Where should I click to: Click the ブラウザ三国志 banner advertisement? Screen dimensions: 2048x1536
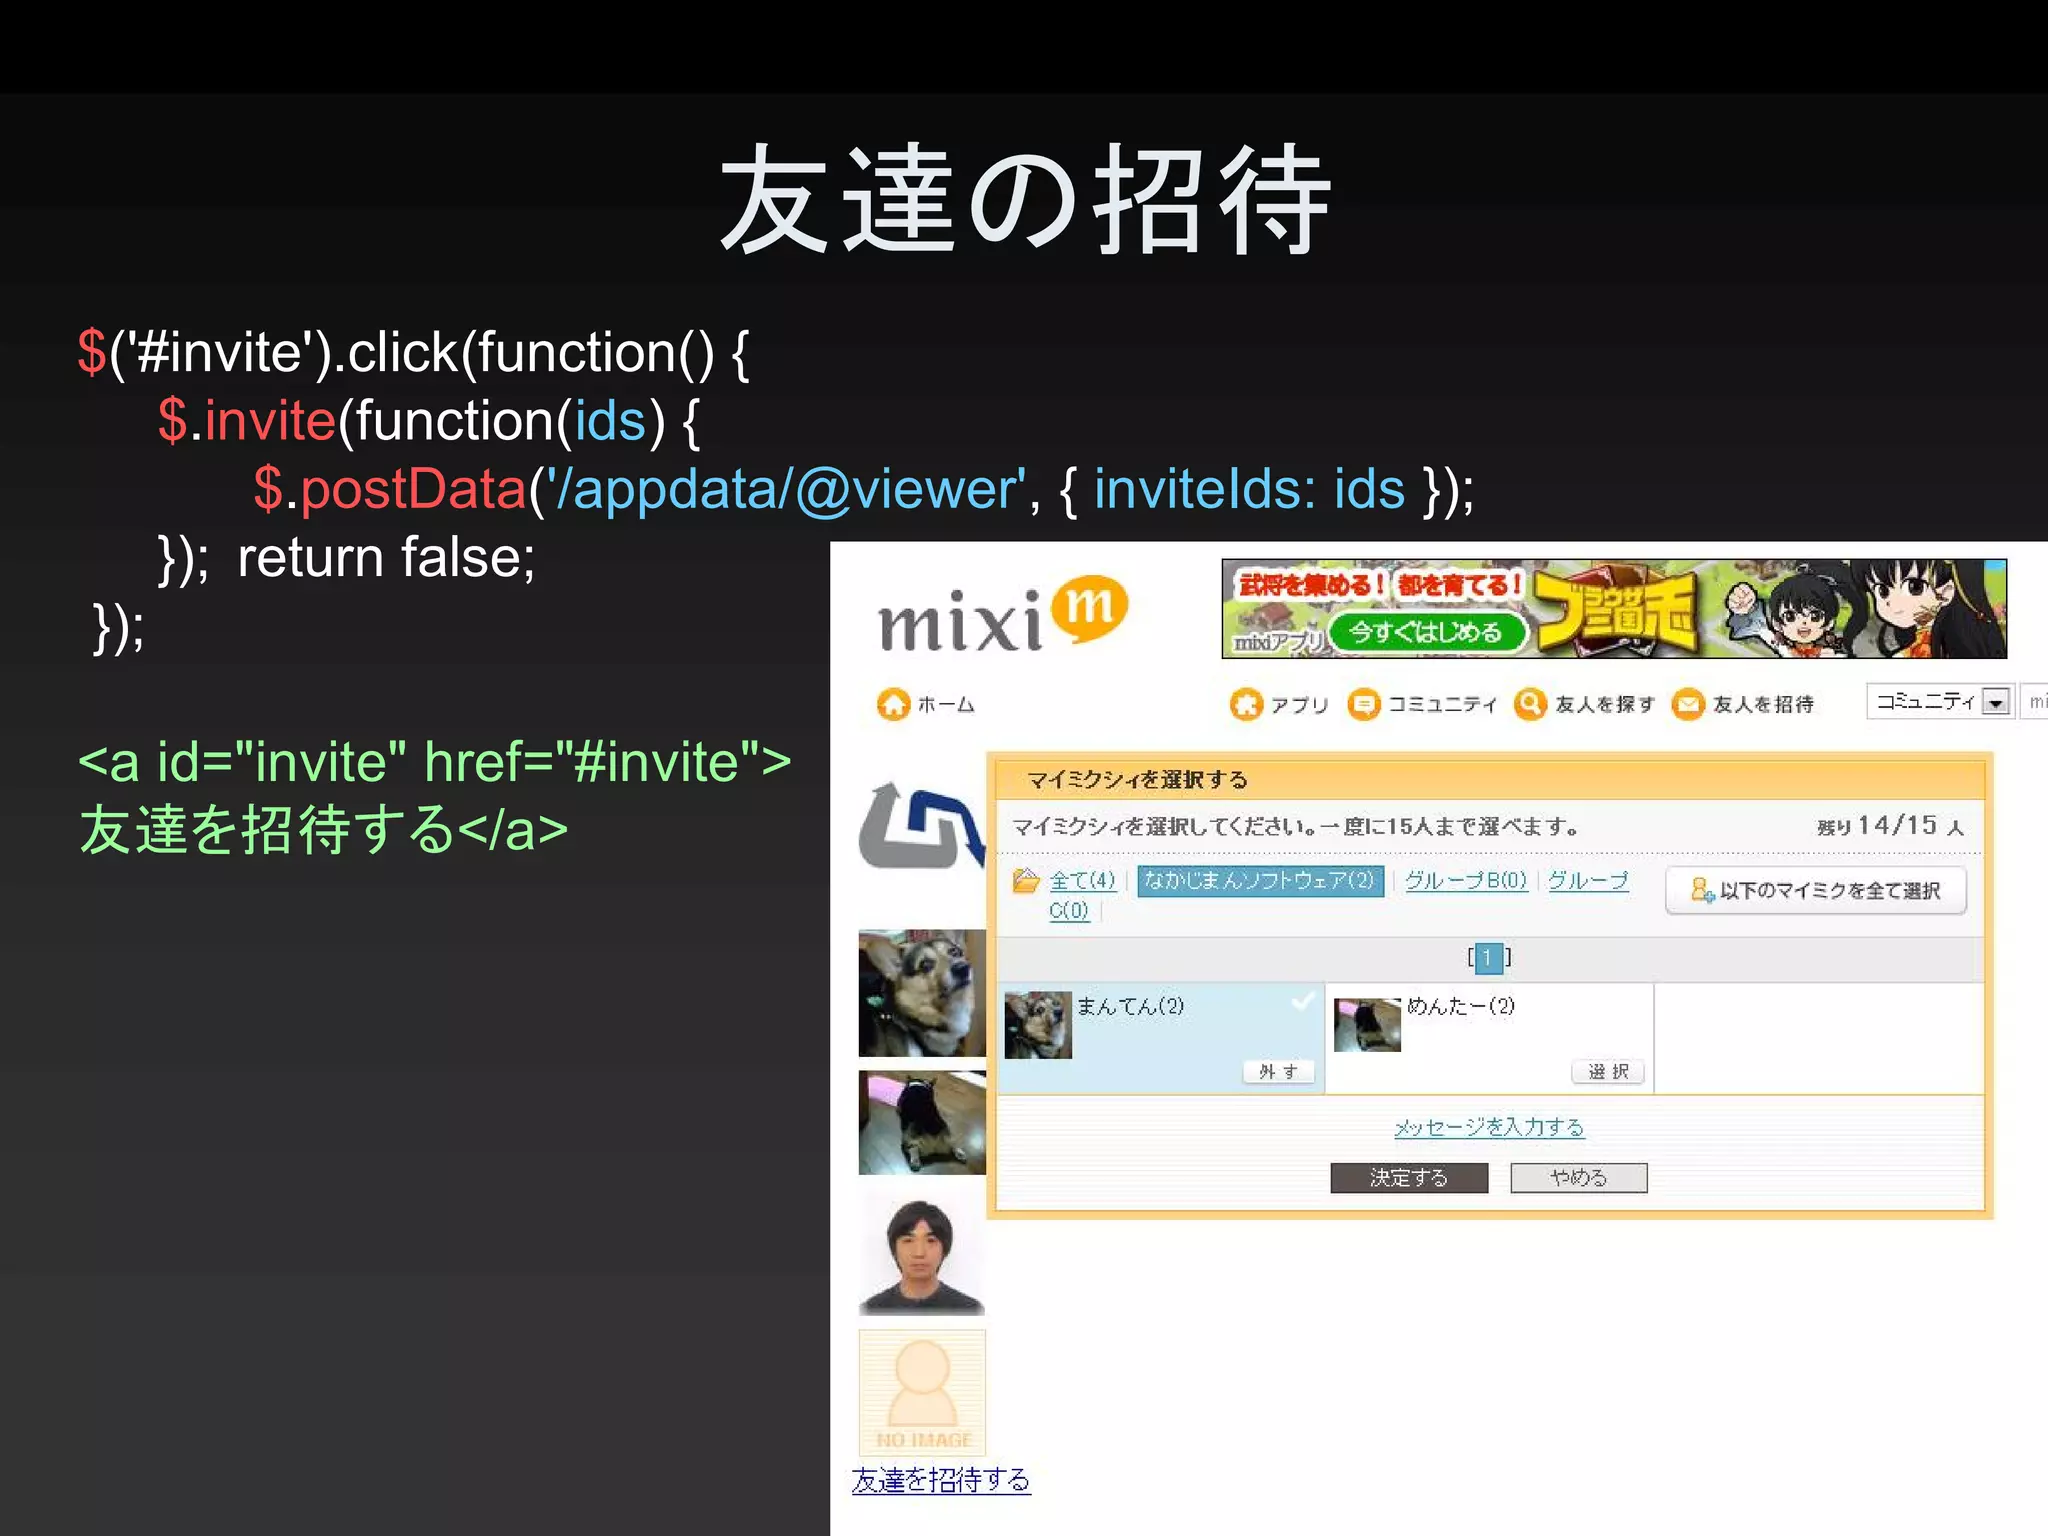(x=1614, y=608)
